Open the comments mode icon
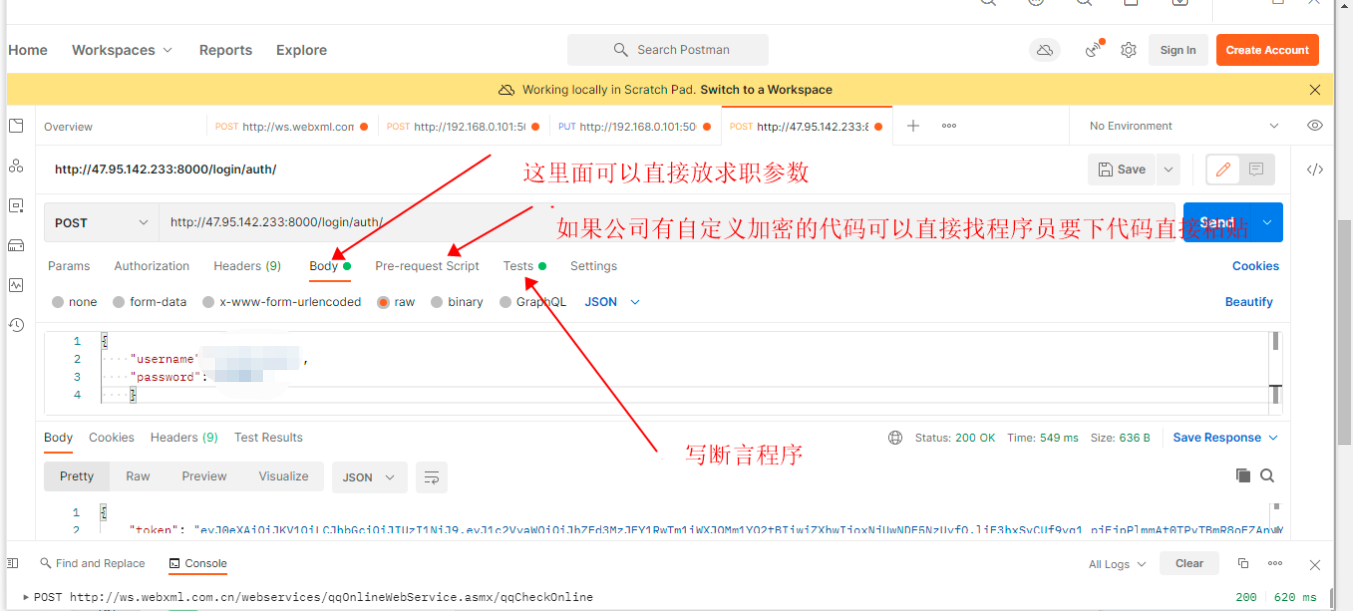Image resolution: width=1353 pixels, height=611 pixels. (x=1256, y=170)
